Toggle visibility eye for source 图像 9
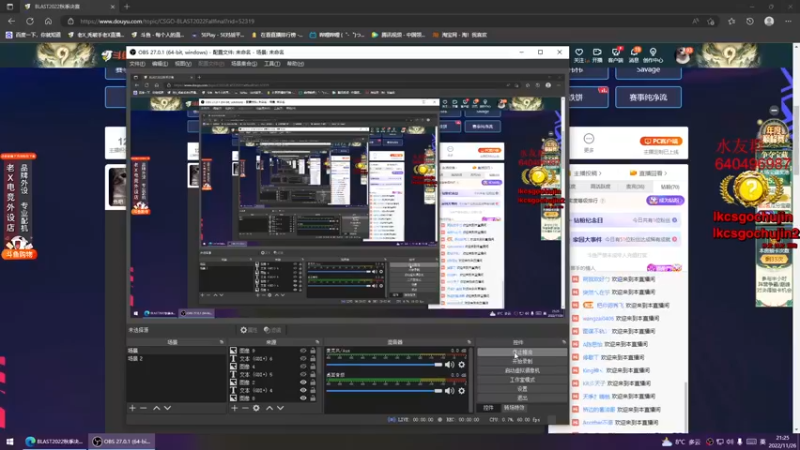The image size is (800, 450). (303, 351)
